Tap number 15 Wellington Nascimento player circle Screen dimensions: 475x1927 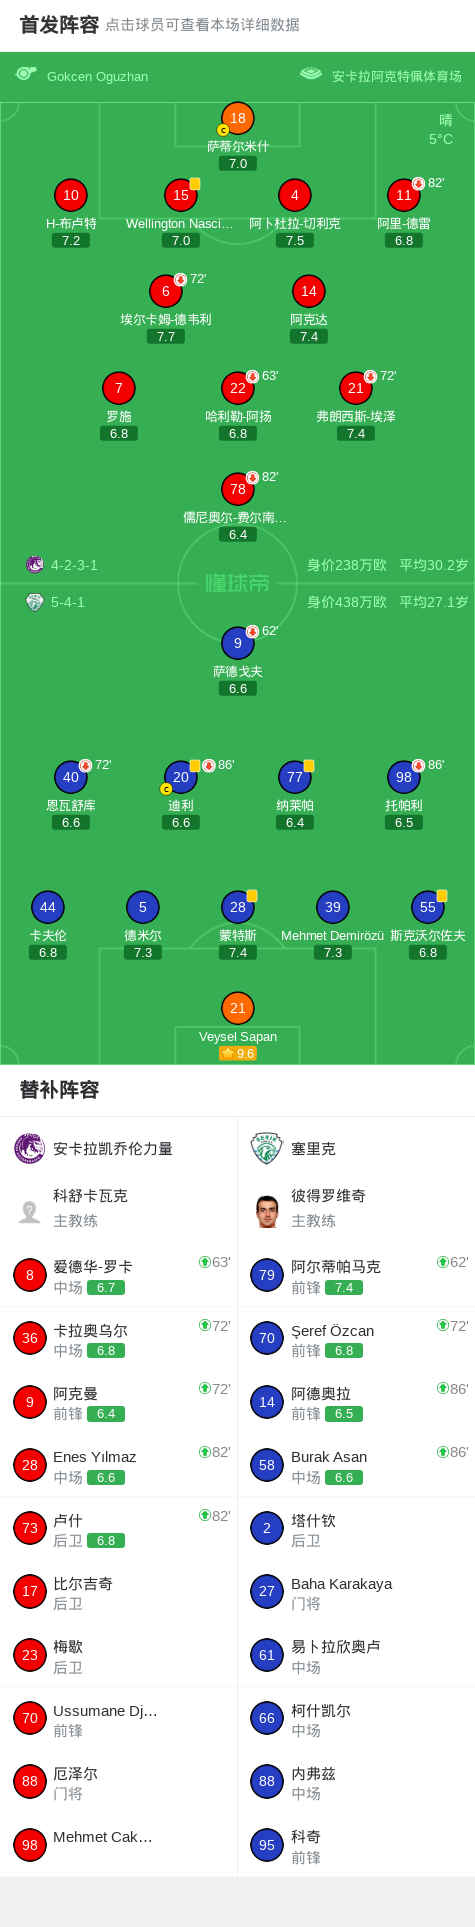(181, 195)
